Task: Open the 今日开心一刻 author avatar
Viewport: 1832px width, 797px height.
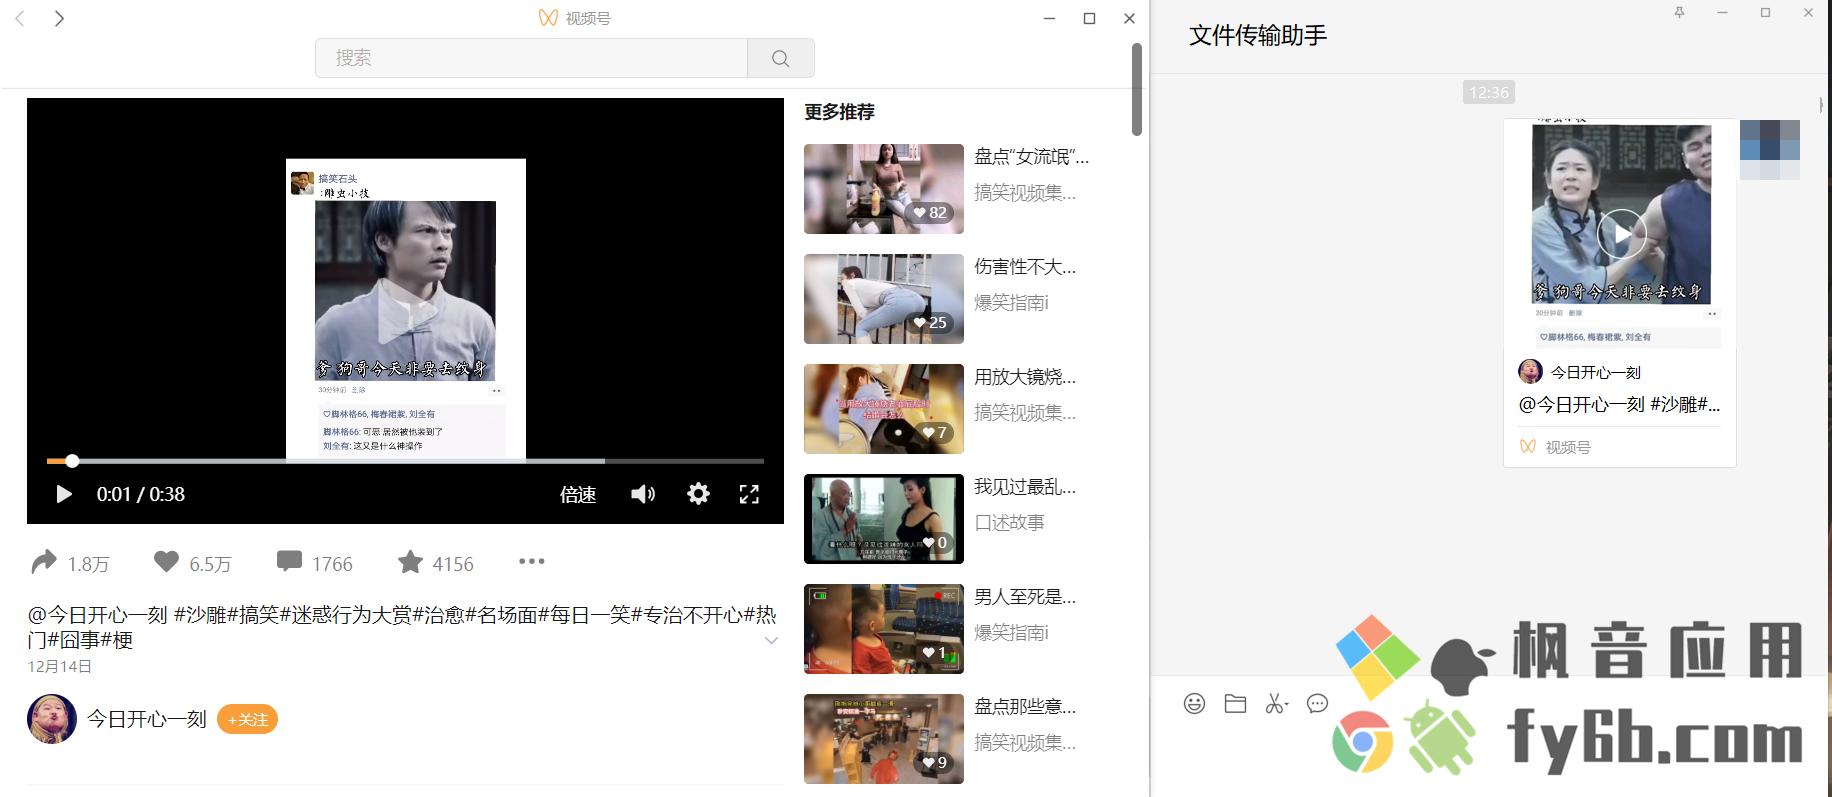Action: pos(52,719)
